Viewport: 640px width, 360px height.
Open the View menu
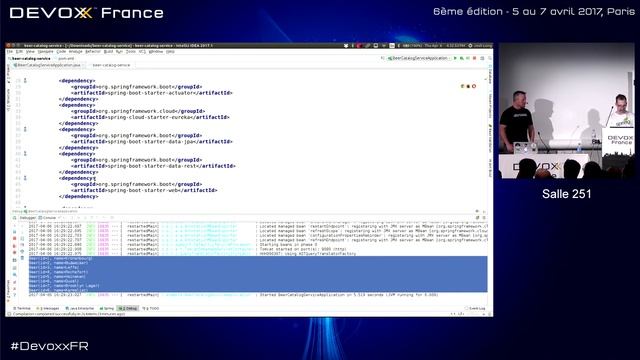(30, 52)
